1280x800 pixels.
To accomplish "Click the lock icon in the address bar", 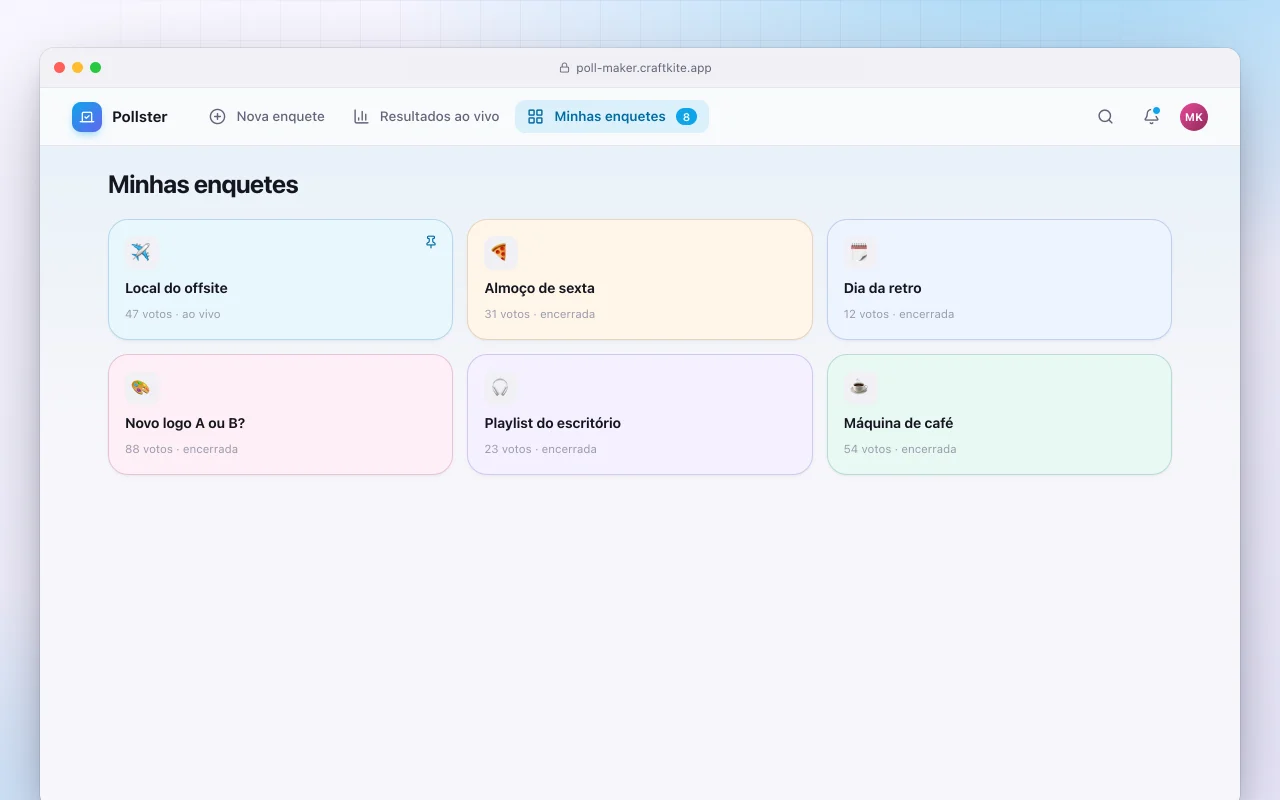I will tap(564, 68).
